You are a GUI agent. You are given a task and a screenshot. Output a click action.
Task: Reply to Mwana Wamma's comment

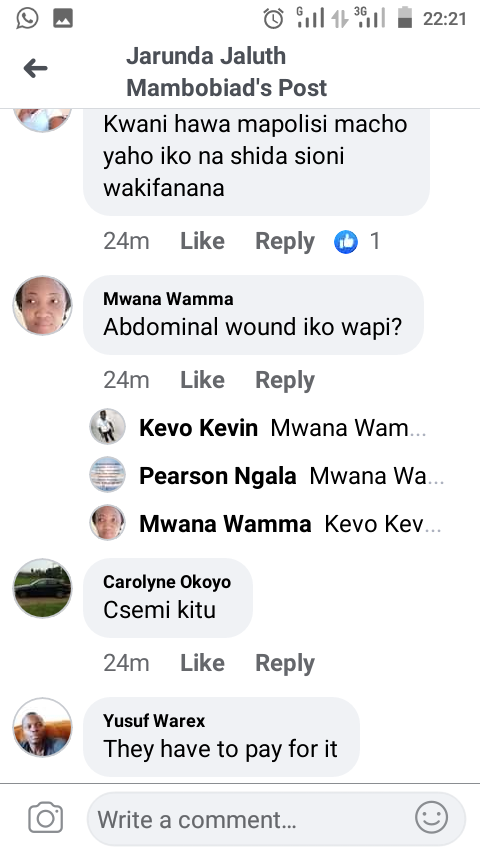(x=285, y=380)
